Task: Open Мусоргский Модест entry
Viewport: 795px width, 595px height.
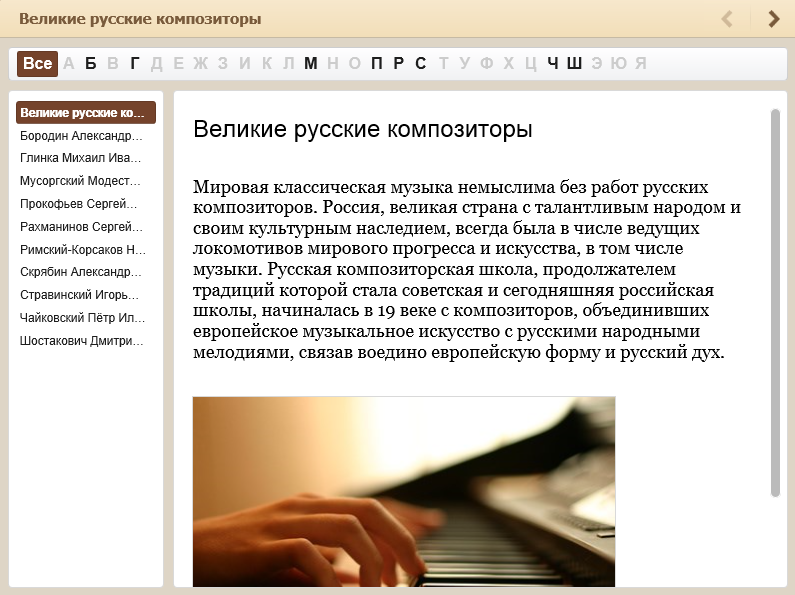Action: tap(81, 181)
